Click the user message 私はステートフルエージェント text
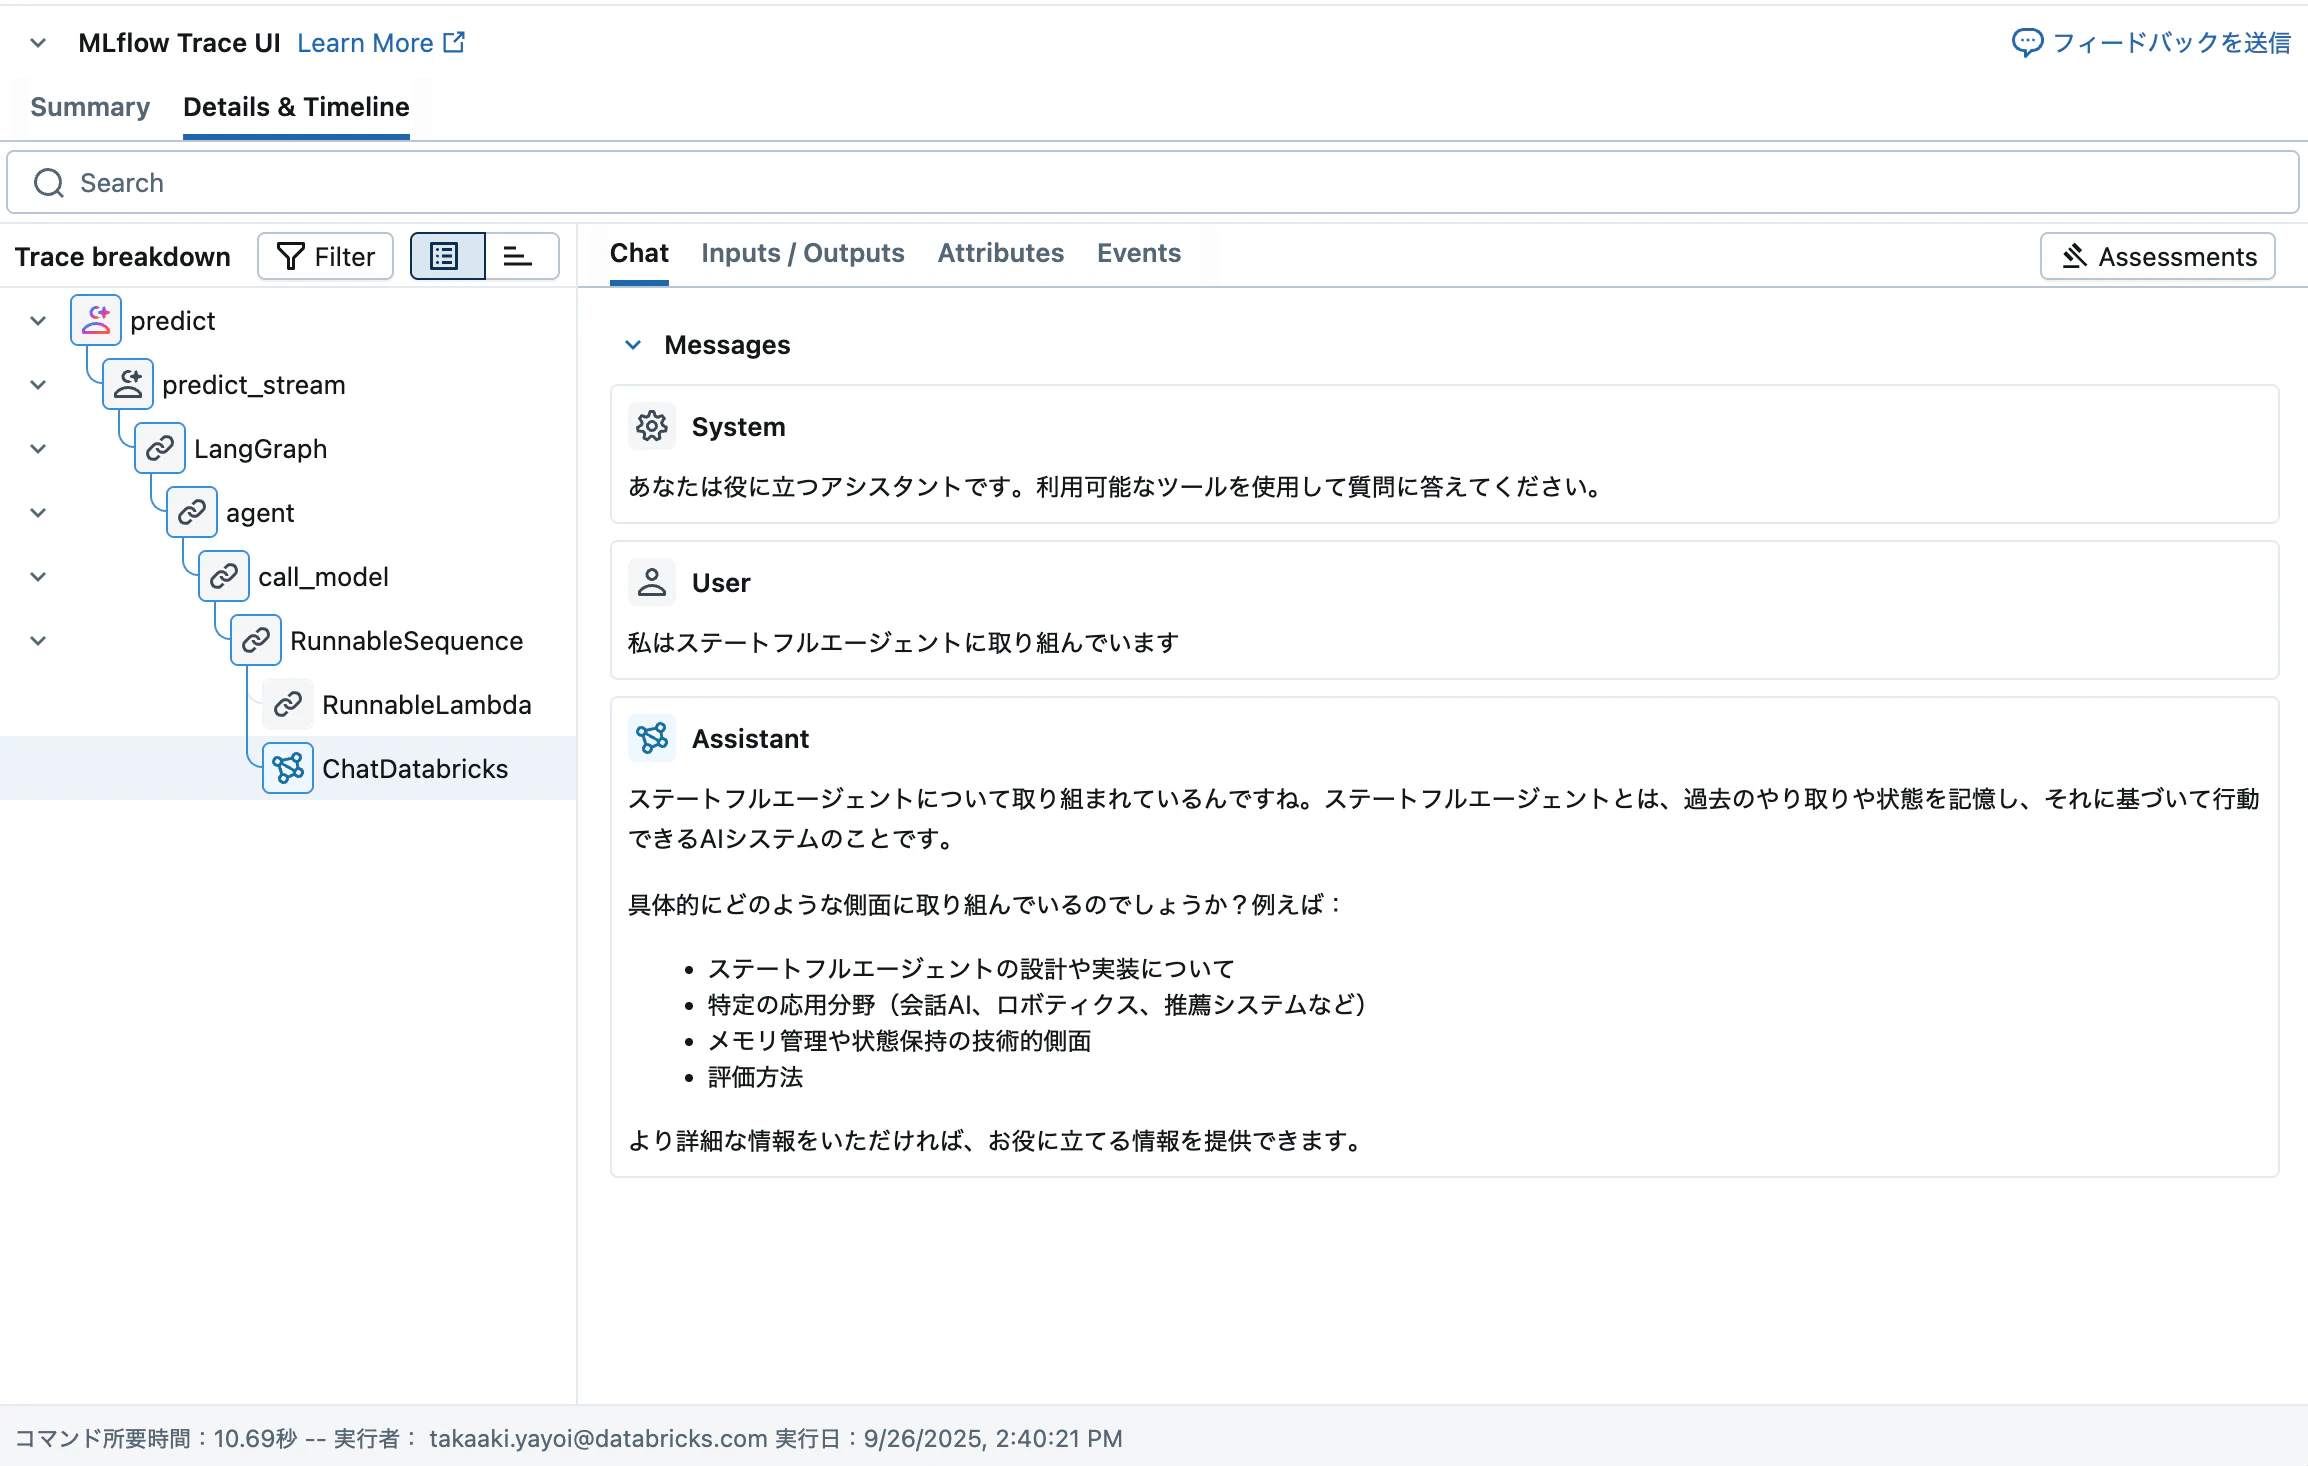The image size is (2308, 1466). (904, 643)
